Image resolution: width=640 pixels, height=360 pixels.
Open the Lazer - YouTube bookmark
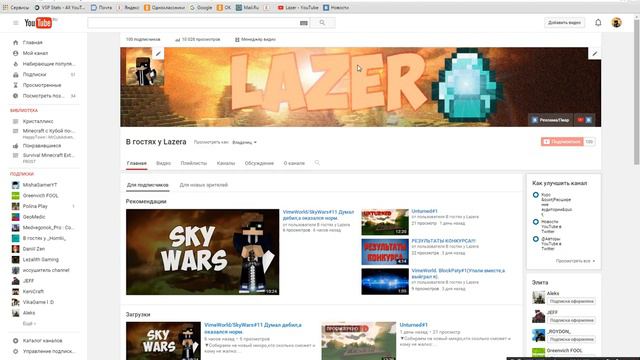click(x=298, y=7)
